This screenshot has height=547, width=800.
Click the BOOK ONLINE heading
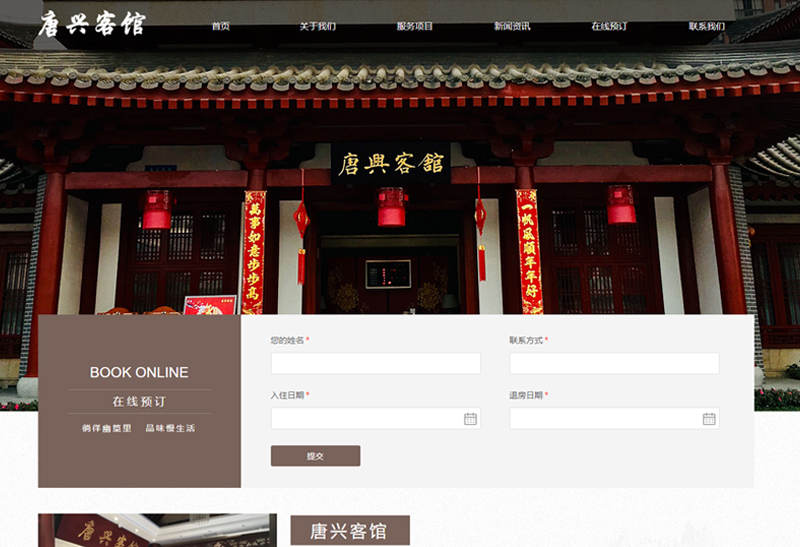pyautogui.click(x=139, y=372)
